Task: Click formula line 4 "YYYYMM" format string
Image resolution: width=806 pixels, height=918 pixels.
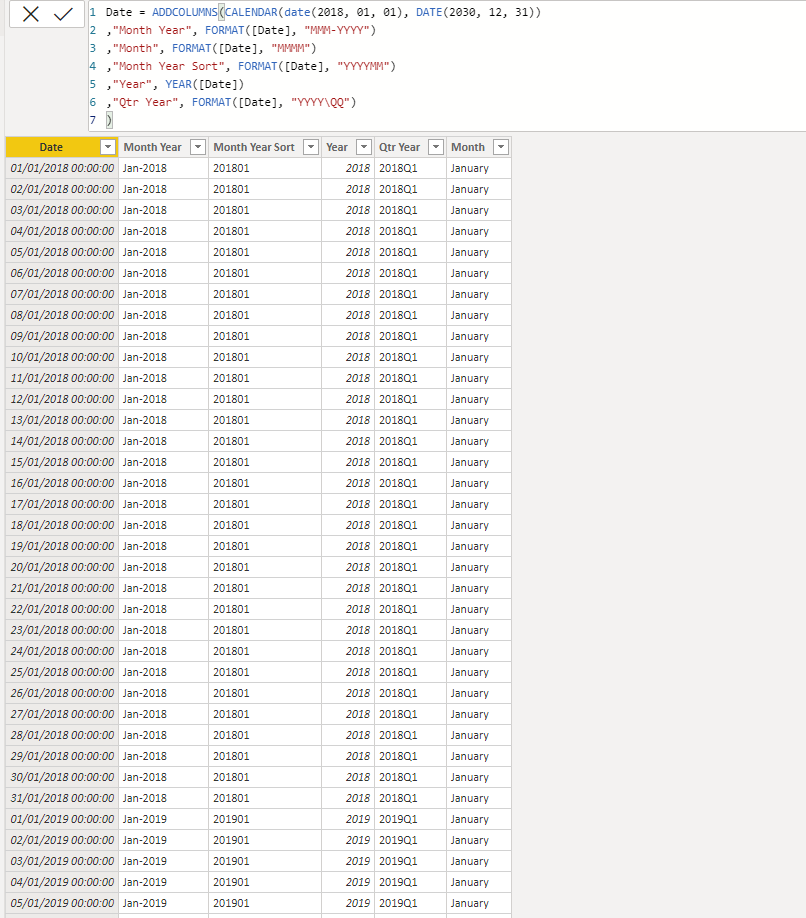Action: [363, 67]
